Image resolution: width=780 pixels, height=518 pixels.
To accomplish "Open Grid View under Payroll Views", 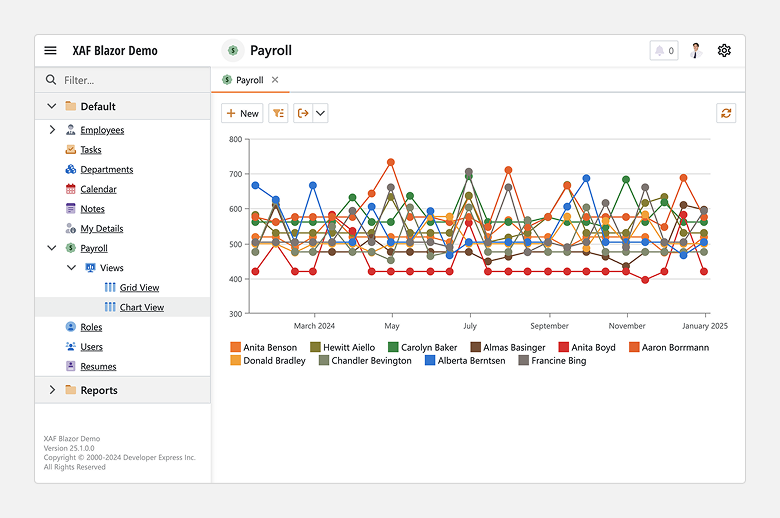I will (x=139, y=288).
